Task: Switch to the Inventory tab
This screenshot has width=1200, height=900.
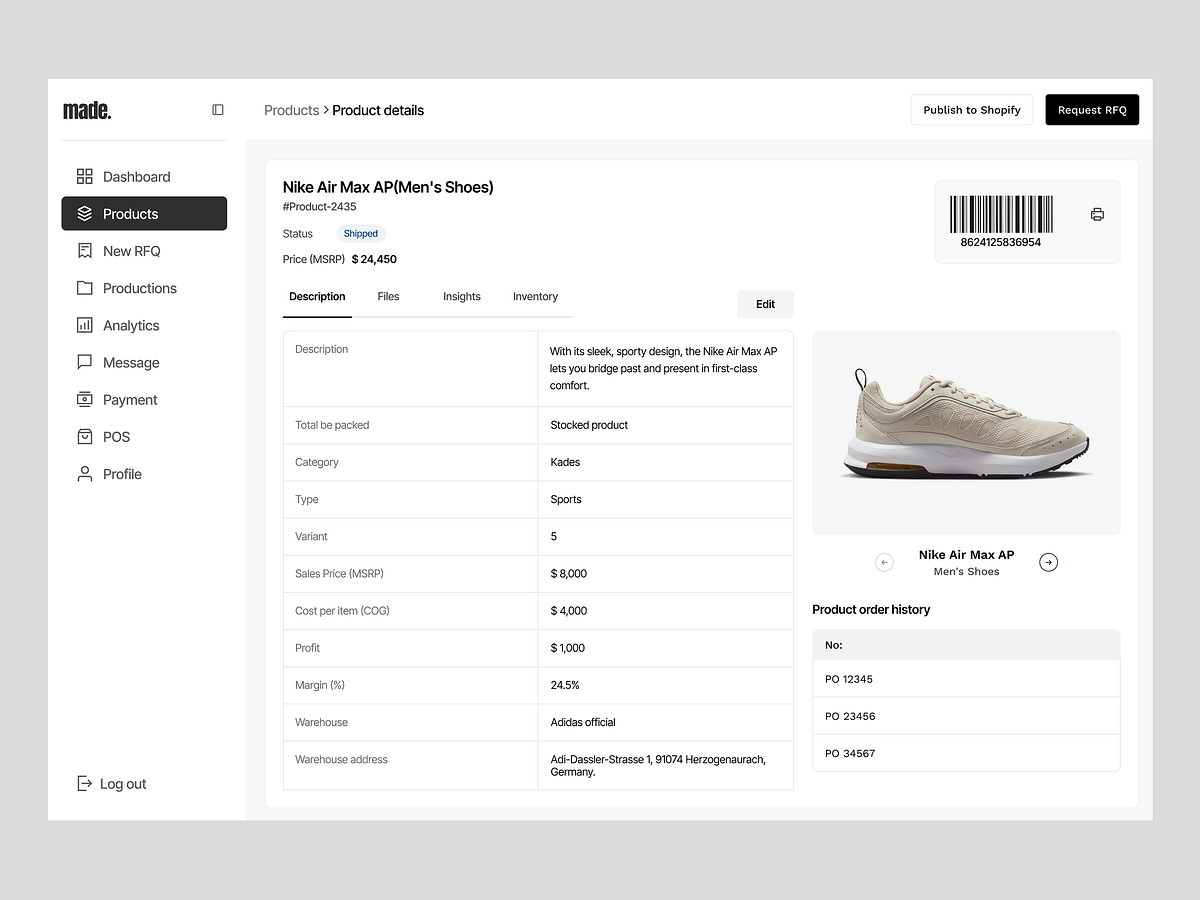Action: 535,297
